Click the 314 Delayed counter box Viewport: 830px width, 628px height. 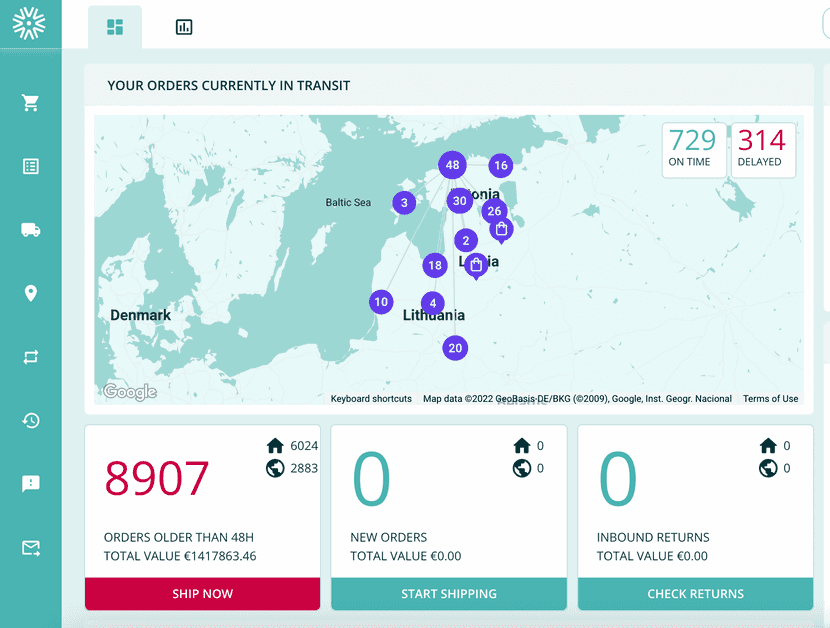click(x=763, y=150)
